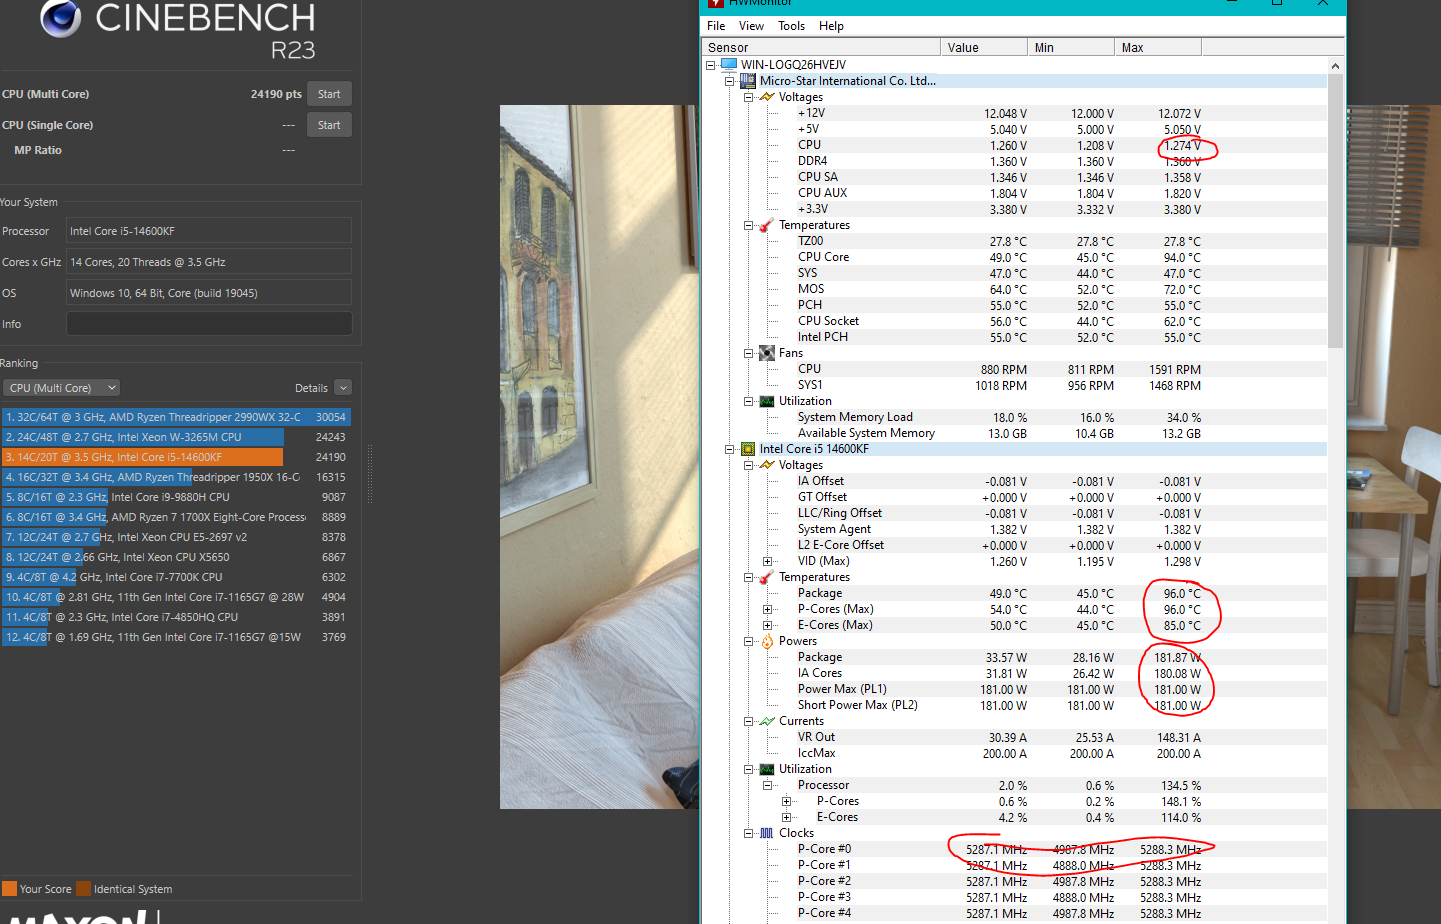Click the rendered room image in Cinebench
Viewport: 1441px width, 924px height.
tap(599, 457)
